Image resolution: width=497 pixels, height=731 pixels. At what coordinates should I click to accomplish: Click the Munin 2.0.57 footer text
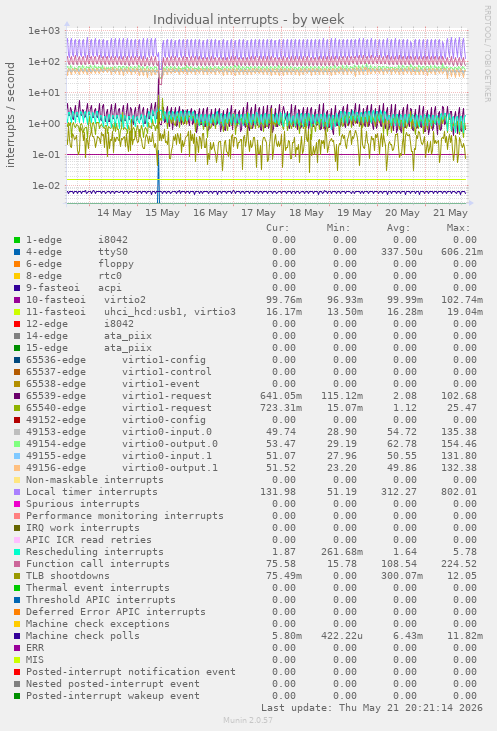[248, 720]
